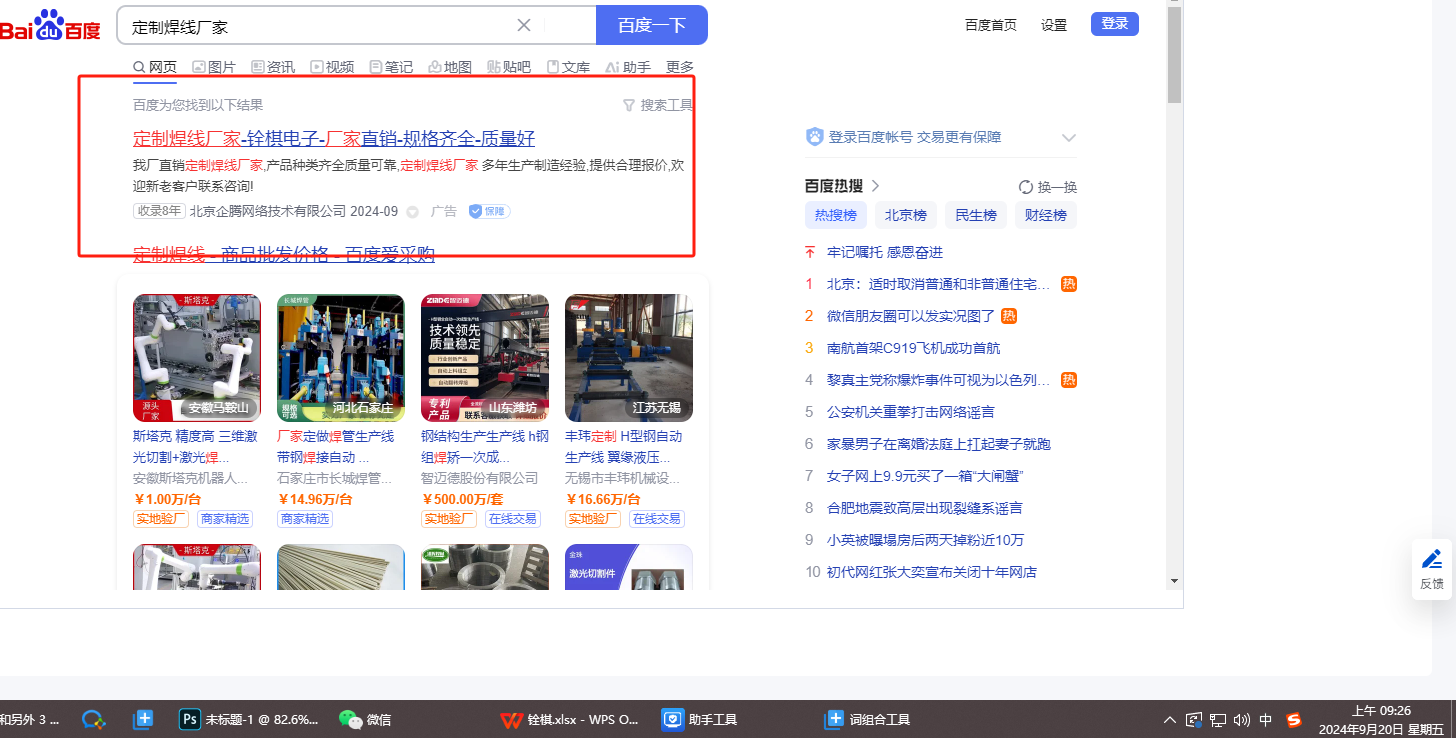
Task: Open the 斯塔克 精度高 三维激光切割 product title
Action: 197,447
